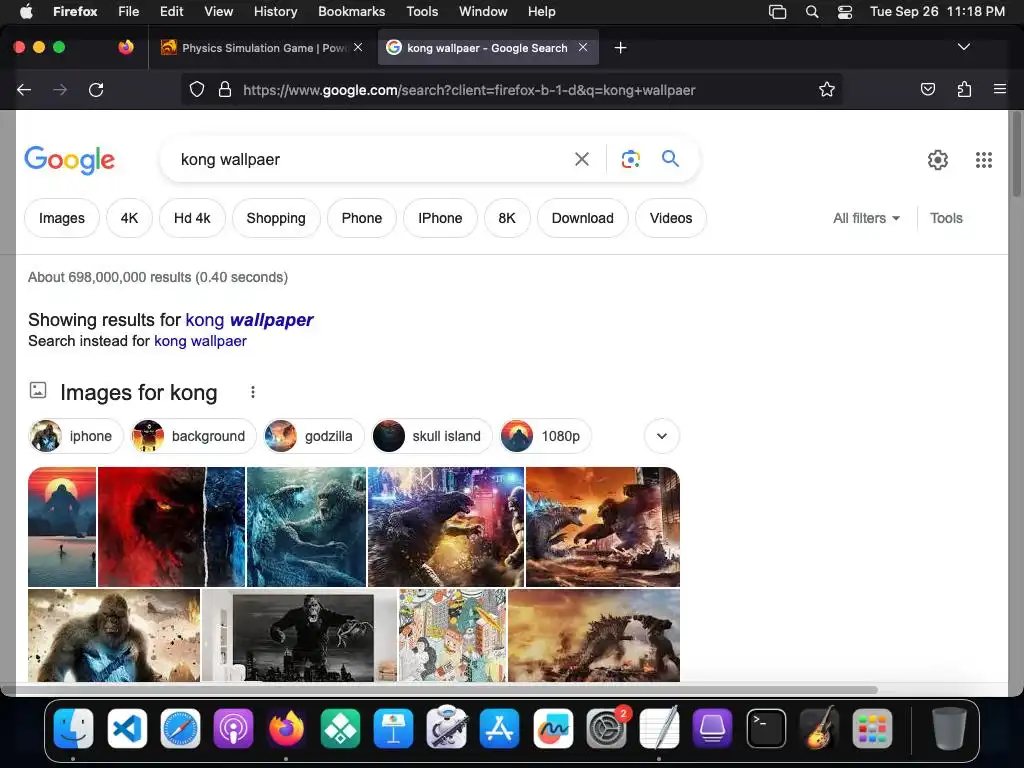Open GarageBand from the dock

point(819,728)
